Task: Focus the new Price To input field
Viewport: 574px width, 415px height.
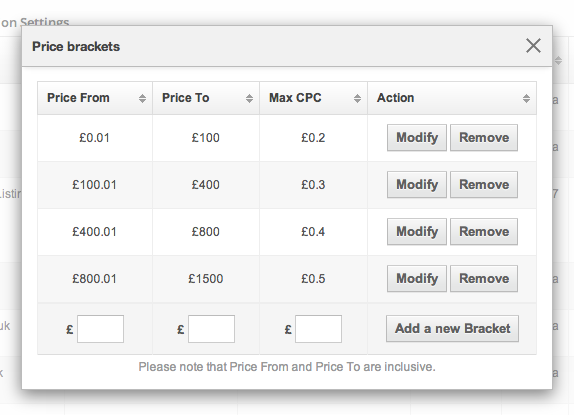Action: point(211,329)
